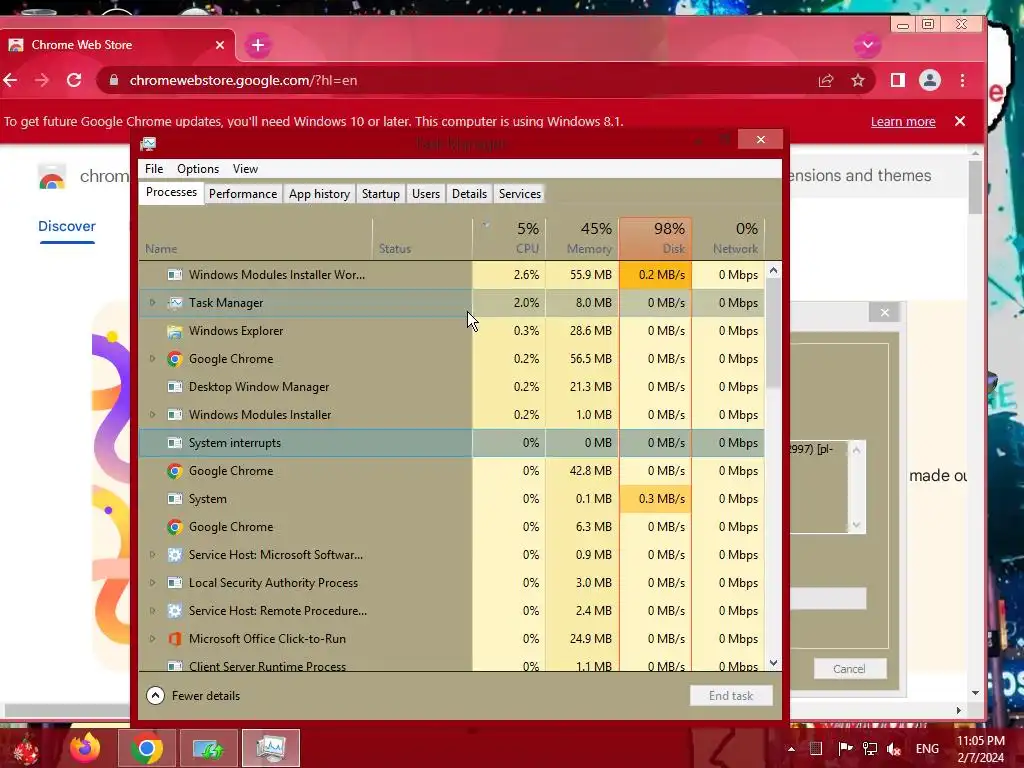Click the Windows Modules Installer Worker process icon
This screenshot has height=768, width=1024.
174,275
